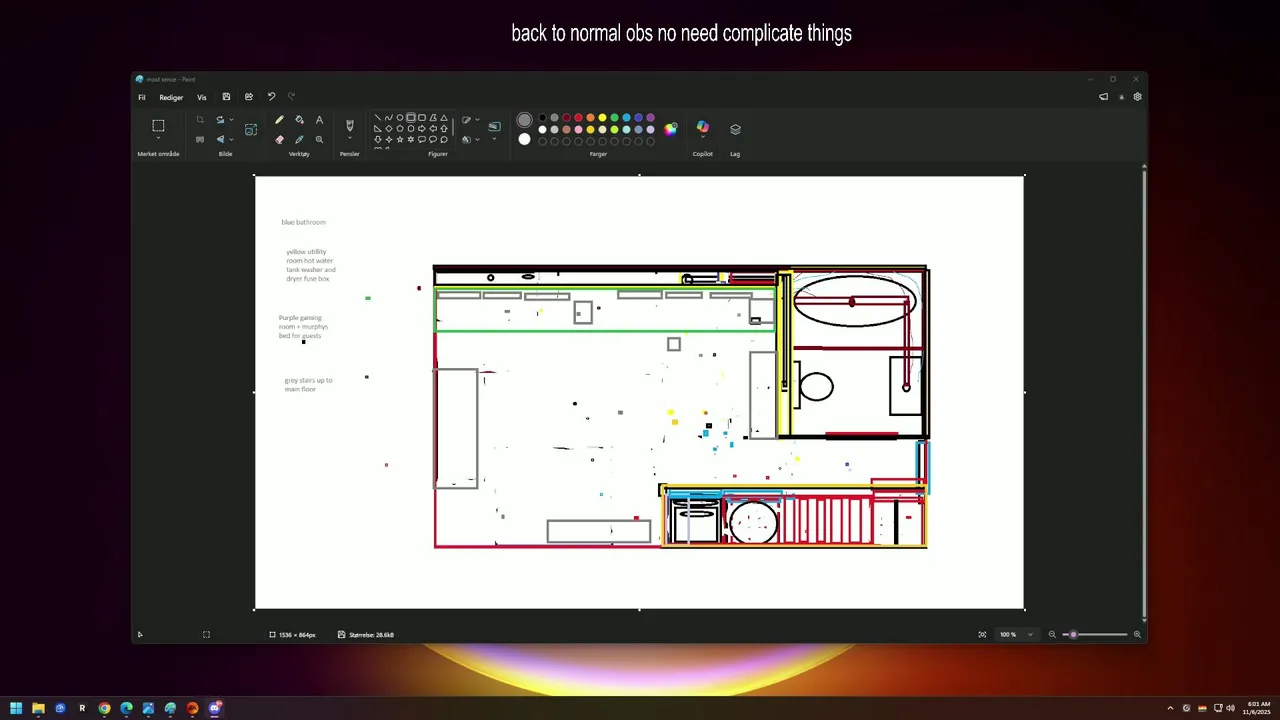This screenshot has width=1280, height=720.
Task: Select primary color 1 circle
Action: (524, 120)
